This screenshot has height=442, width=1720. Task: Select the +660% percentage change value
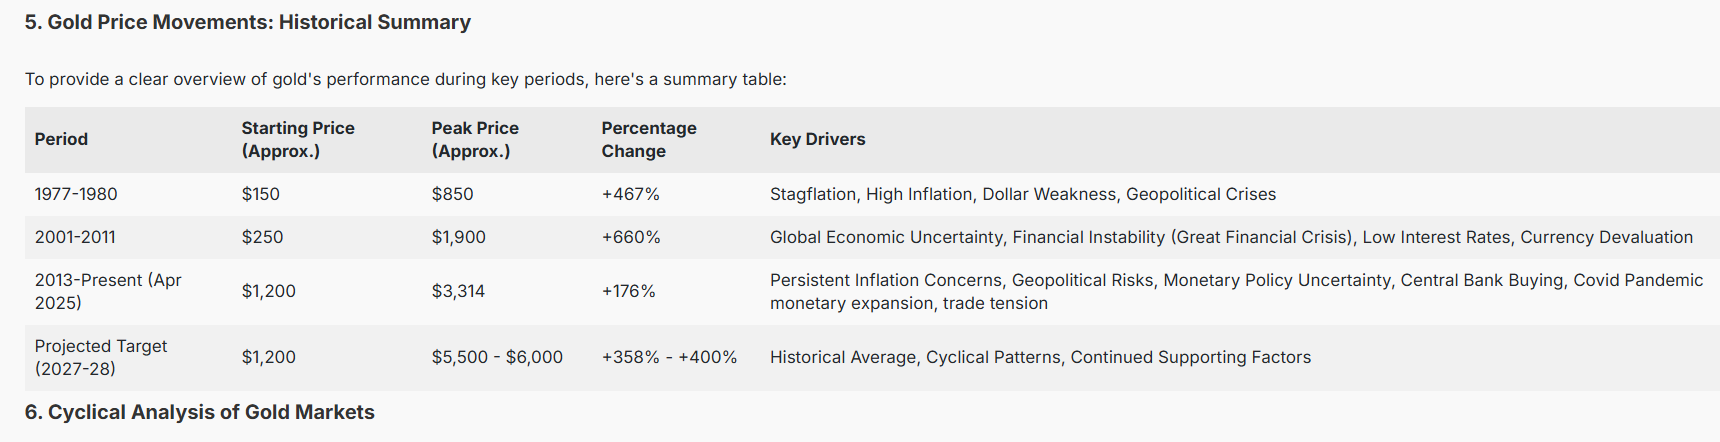[630, 237]
